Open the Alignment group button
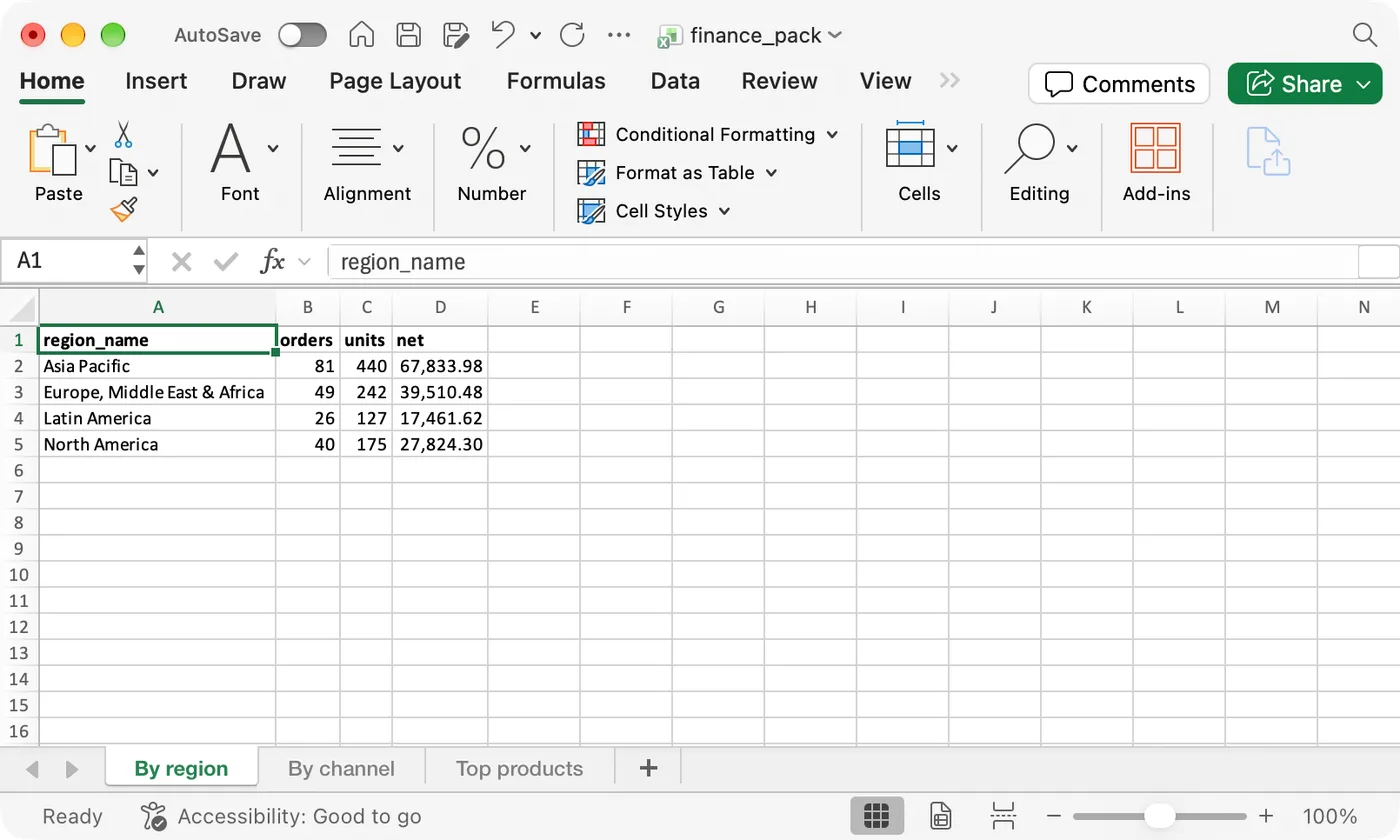This screenshot has width=1400, height=840. 367,163
